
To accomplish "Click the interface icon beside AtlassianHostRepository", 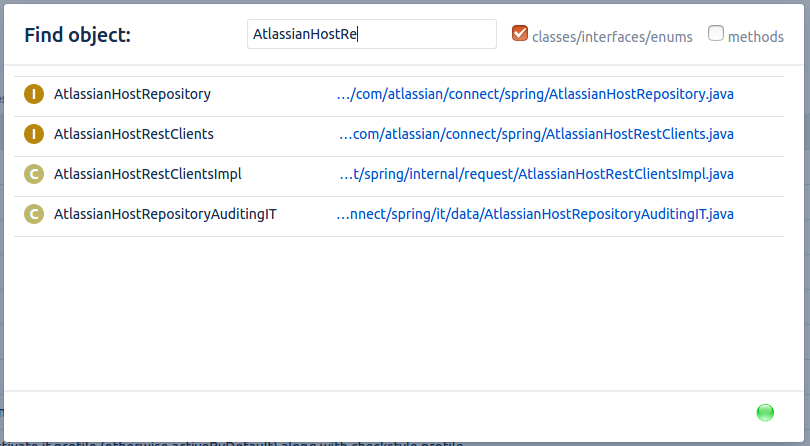I will [x=34, y=95].
